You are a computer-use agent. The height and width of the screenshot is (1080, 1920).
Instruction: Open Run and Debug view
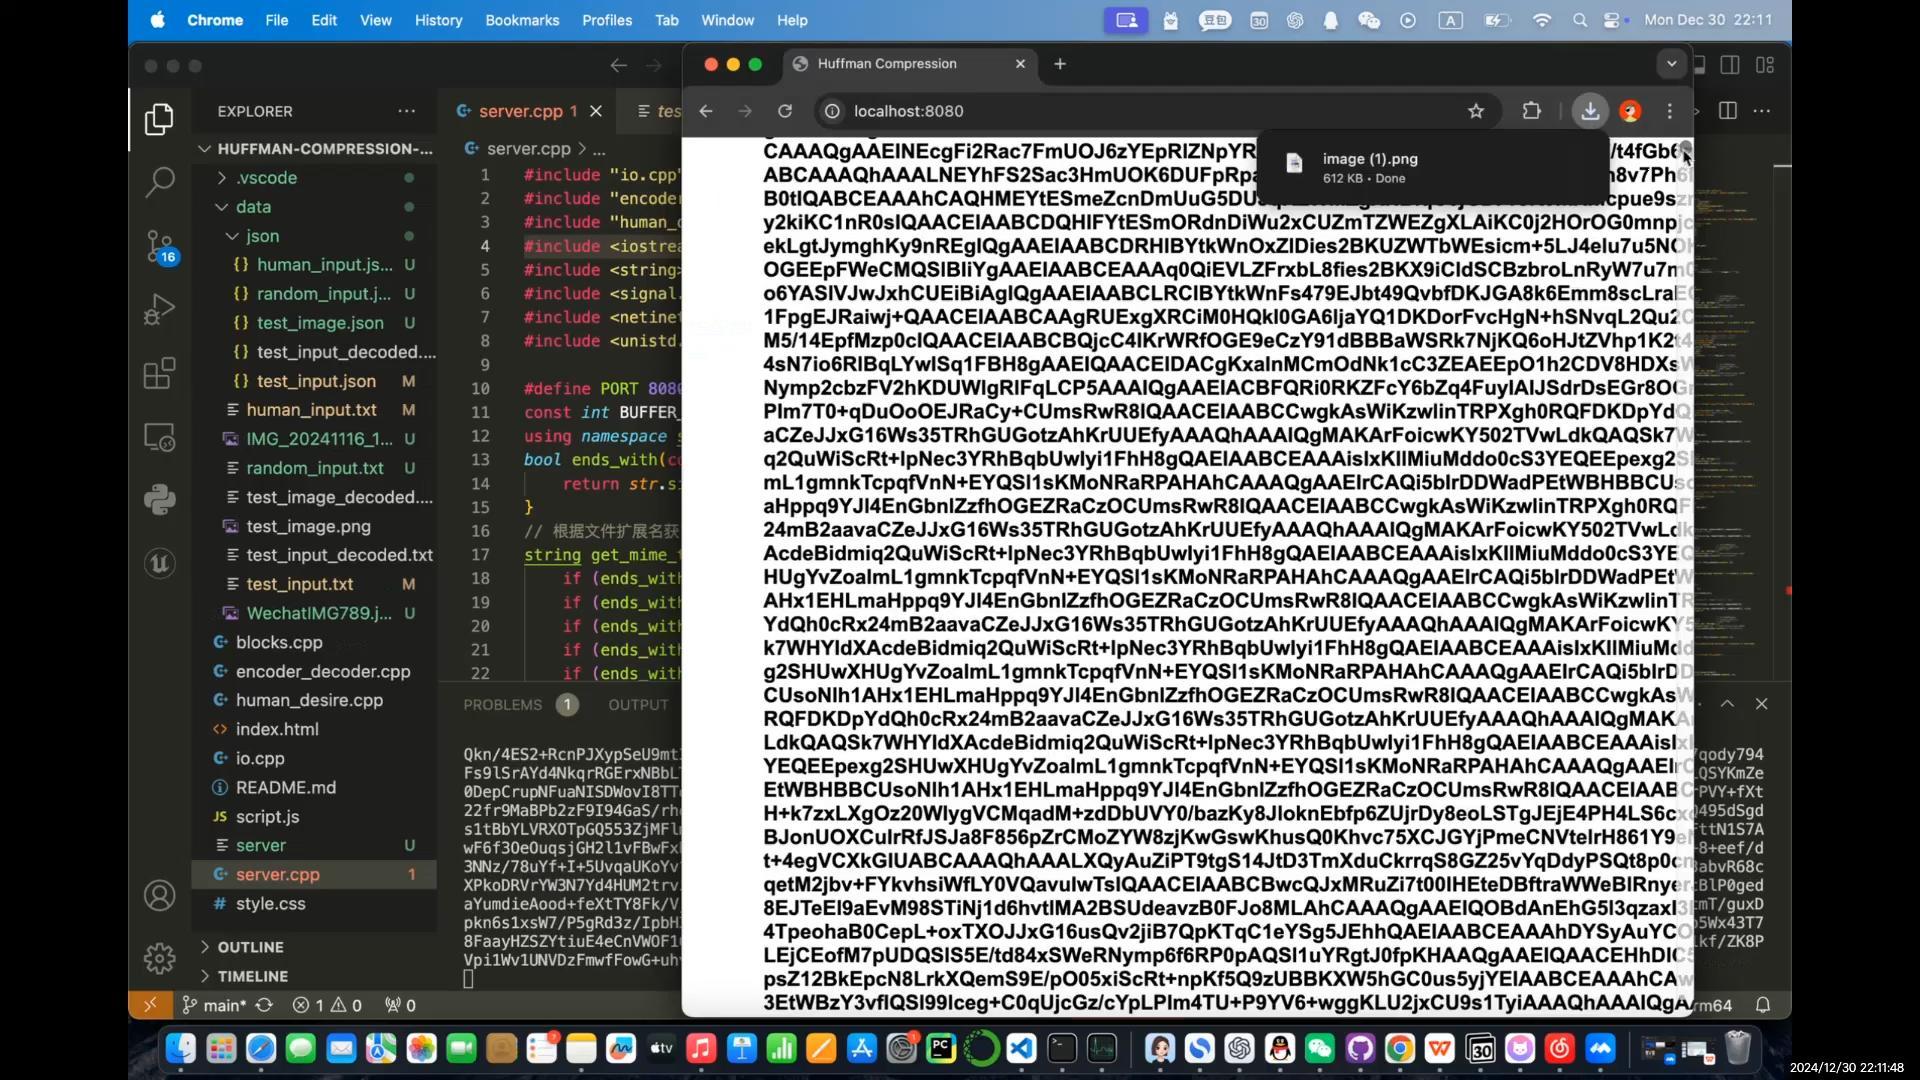tap(159, 309)
